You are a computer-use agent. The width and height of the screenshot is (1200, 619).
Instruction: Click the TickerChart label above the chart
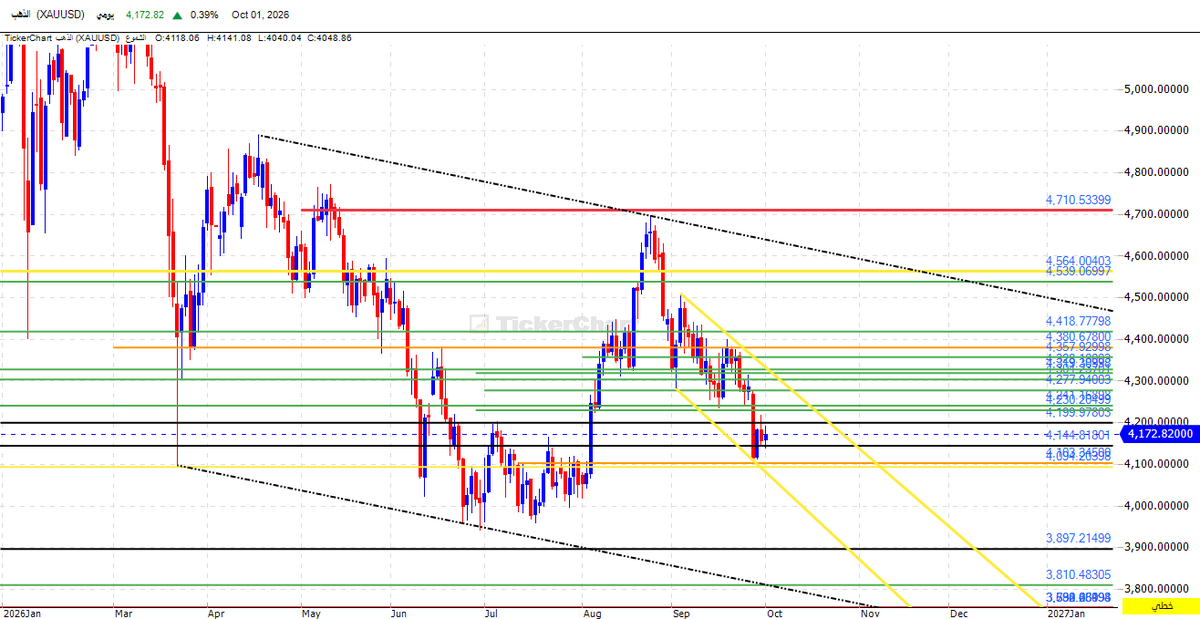[x=27, y=38]
